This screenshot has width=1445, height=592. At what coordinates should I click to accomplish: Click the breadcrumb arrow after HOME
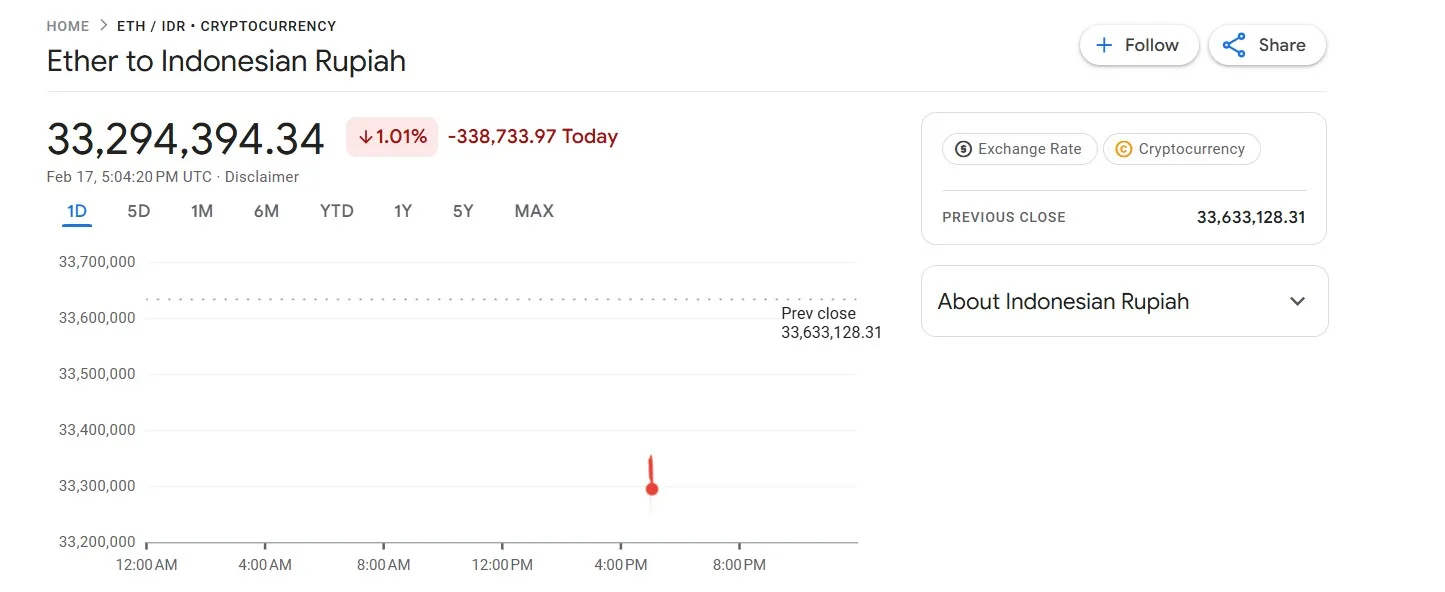point(103,26)
